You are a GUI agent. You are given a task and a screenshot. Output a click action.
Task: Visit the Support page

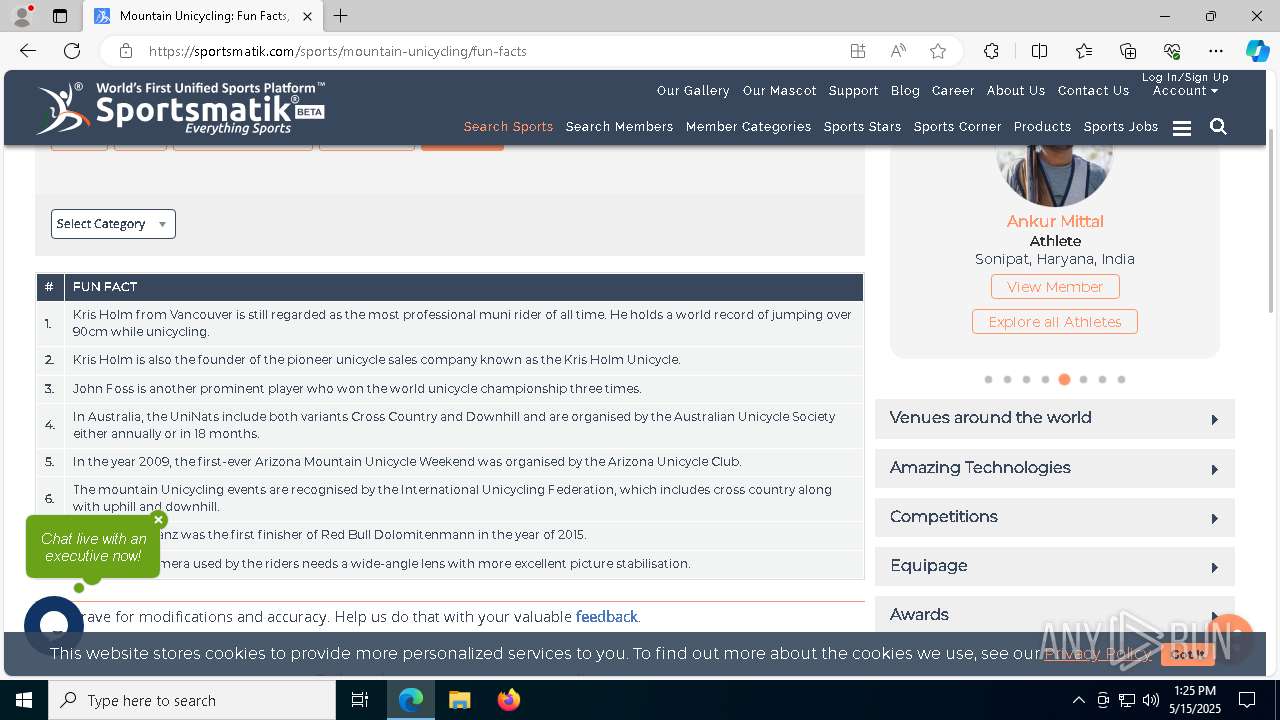coord(853,91)
